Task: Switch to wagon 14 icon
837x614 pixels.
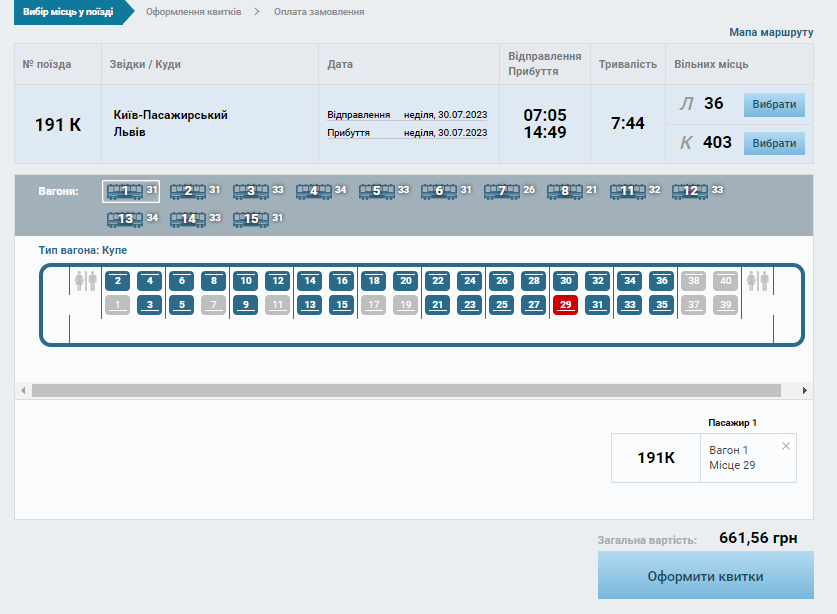Action: click(x=187, y=219)
